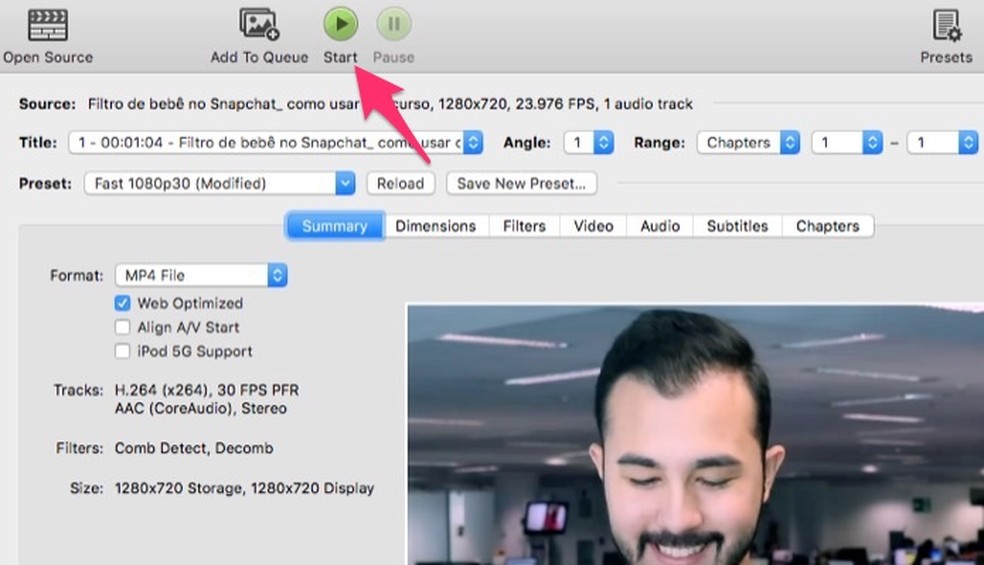Viewport: 984px width, 565px height.
Task: Click the Reload preset button
Action: point(400,183)
